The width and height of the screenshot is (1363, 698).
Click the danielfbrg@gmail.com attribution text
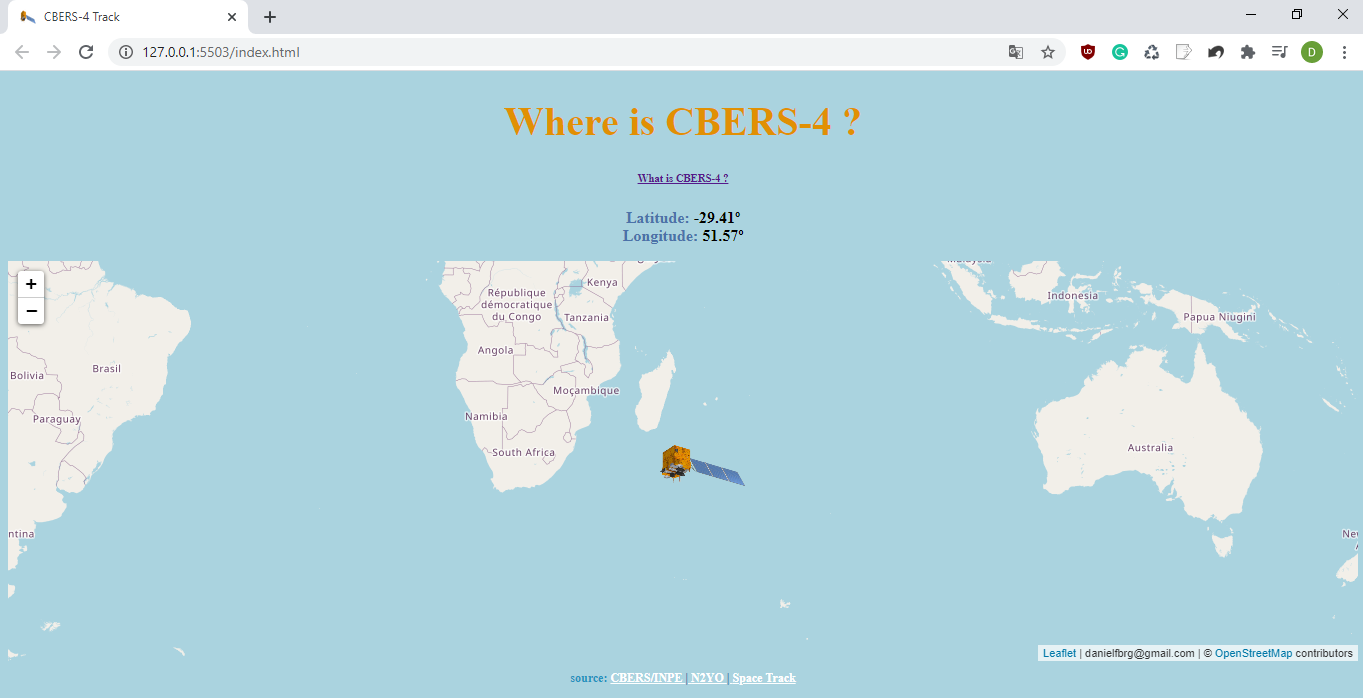[x=1139, y=653]
